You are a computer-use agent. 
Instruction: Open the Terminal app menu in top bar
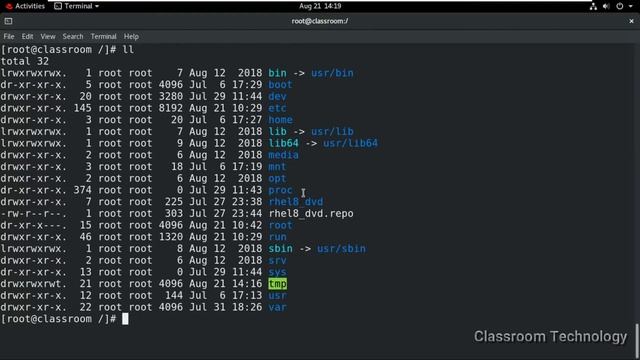pos(77,6)
